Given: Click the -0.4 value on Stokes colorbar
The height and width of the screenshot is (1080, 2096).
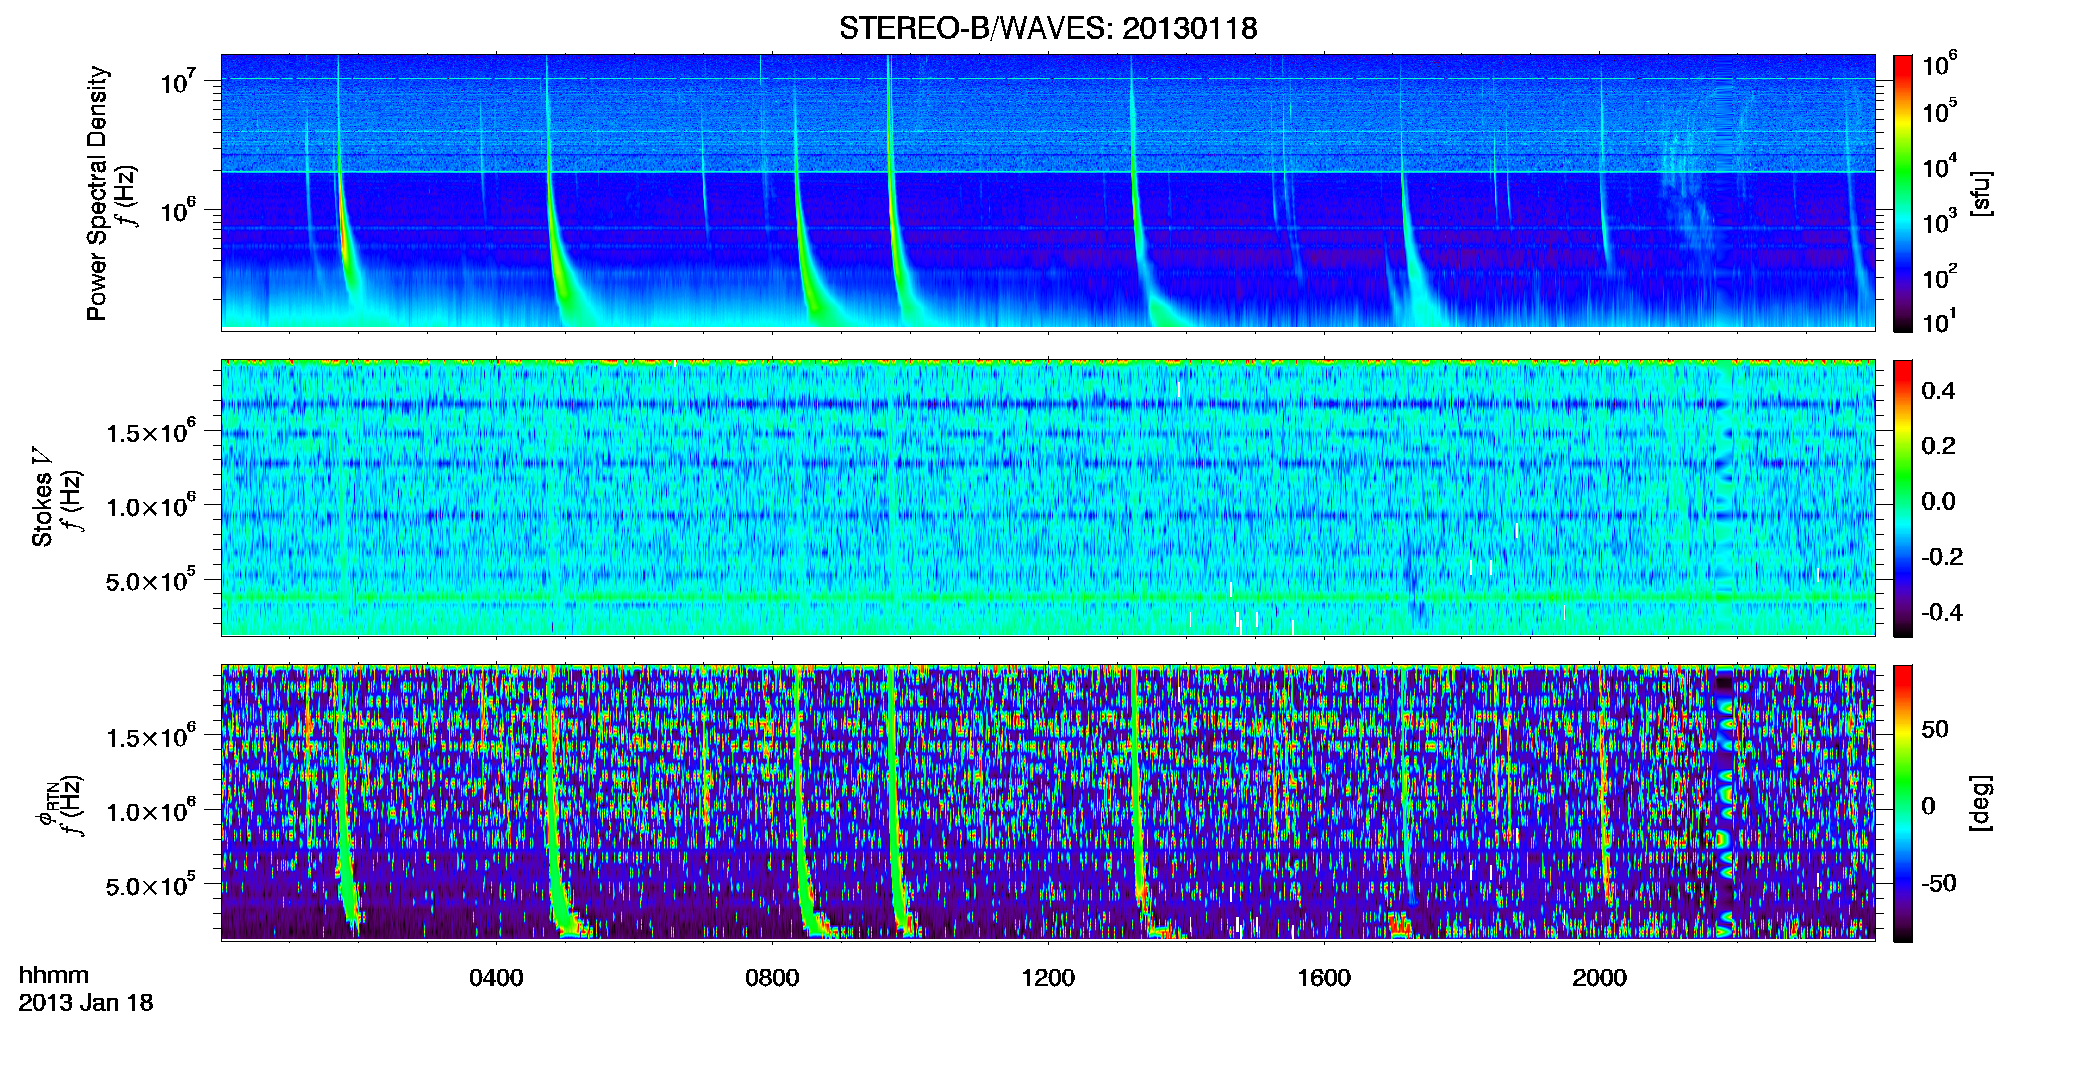Looking at the screenshot, I should (x=1942, y=612).
